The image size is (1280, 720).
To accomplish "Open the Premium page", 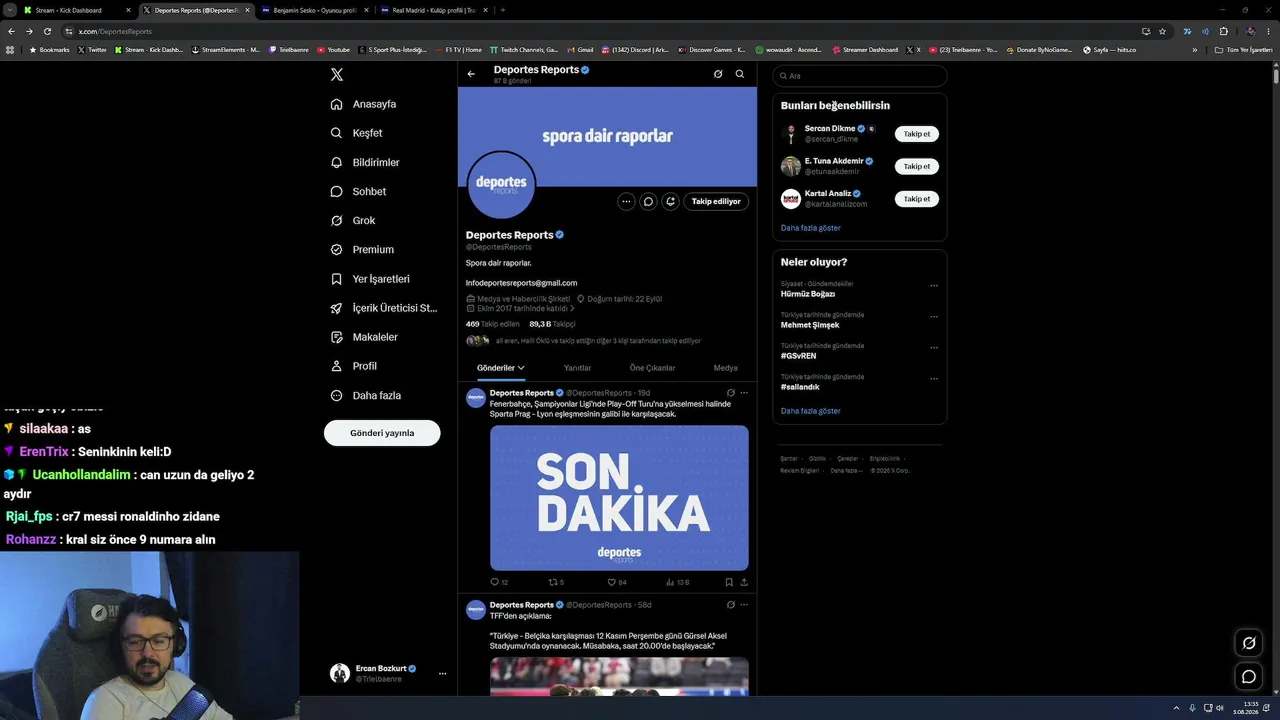I will [362, 249].
